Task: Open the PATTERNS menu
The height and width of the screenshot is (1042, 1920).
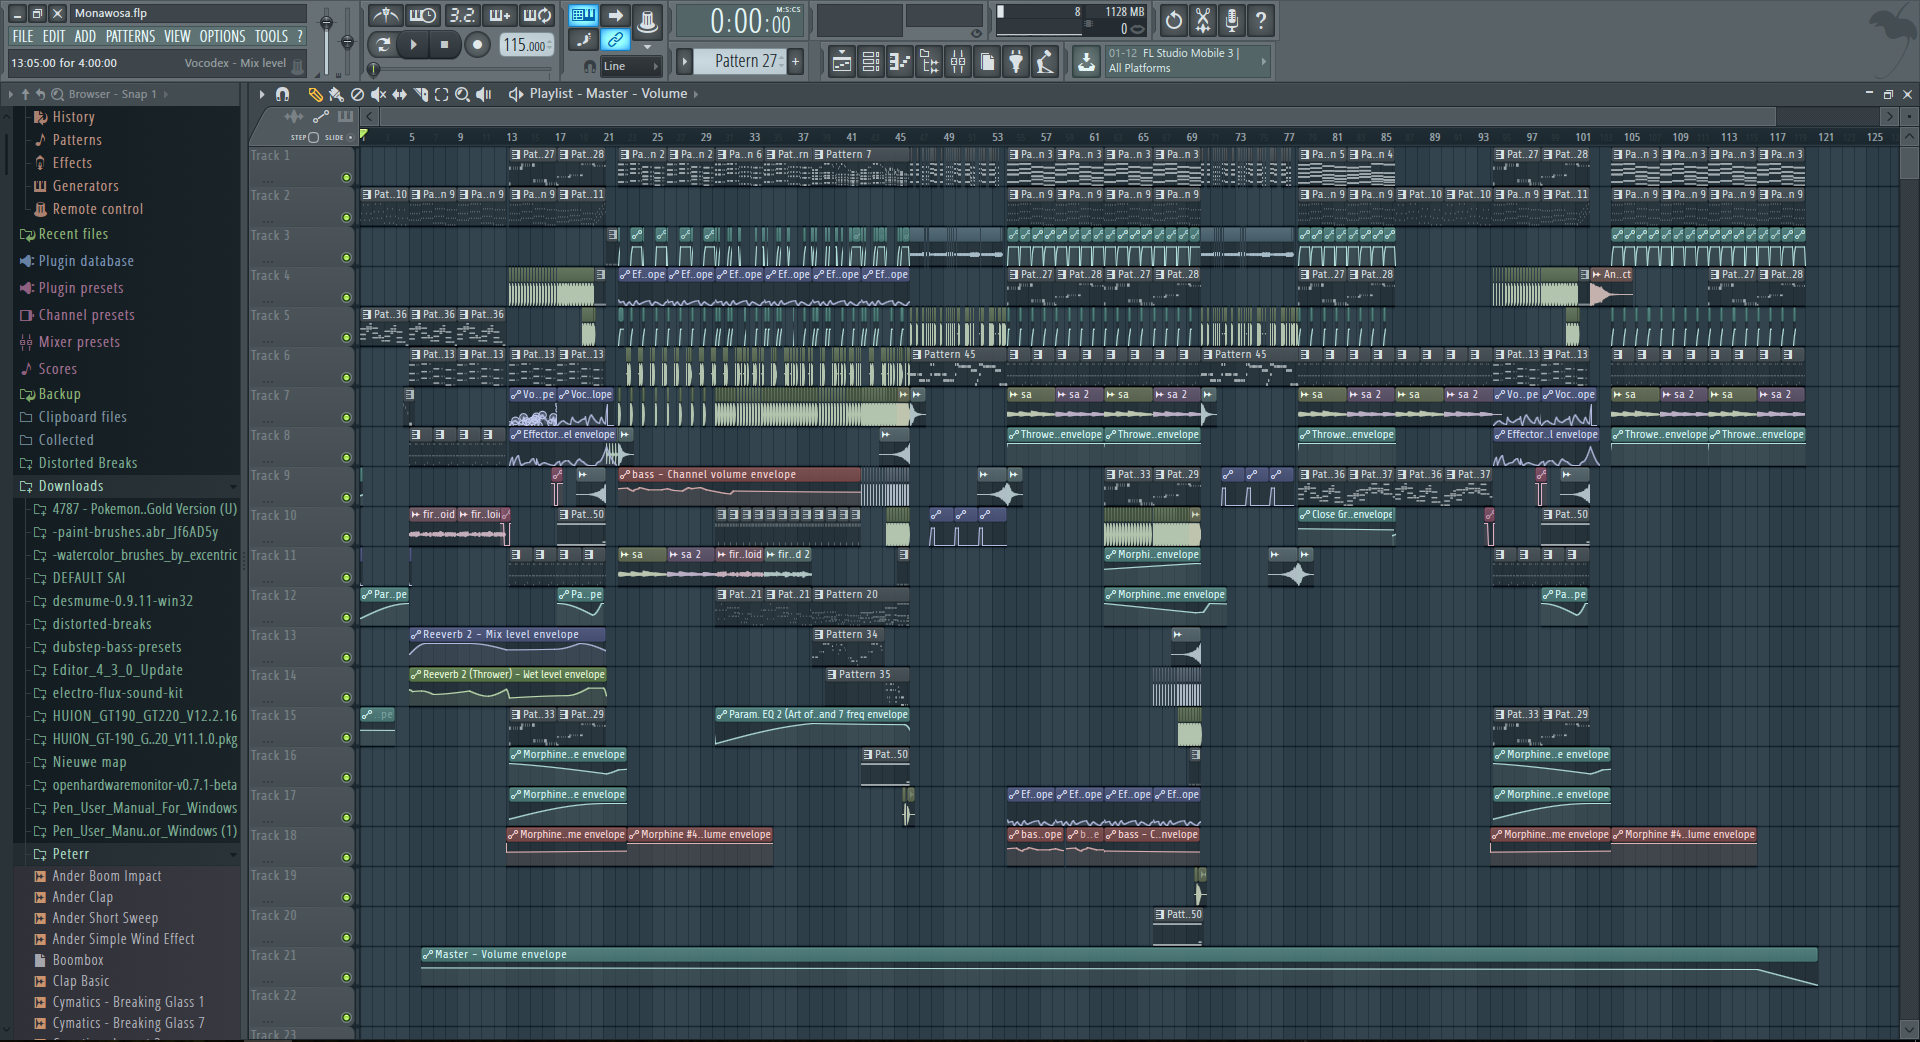Action: (130, 36)
